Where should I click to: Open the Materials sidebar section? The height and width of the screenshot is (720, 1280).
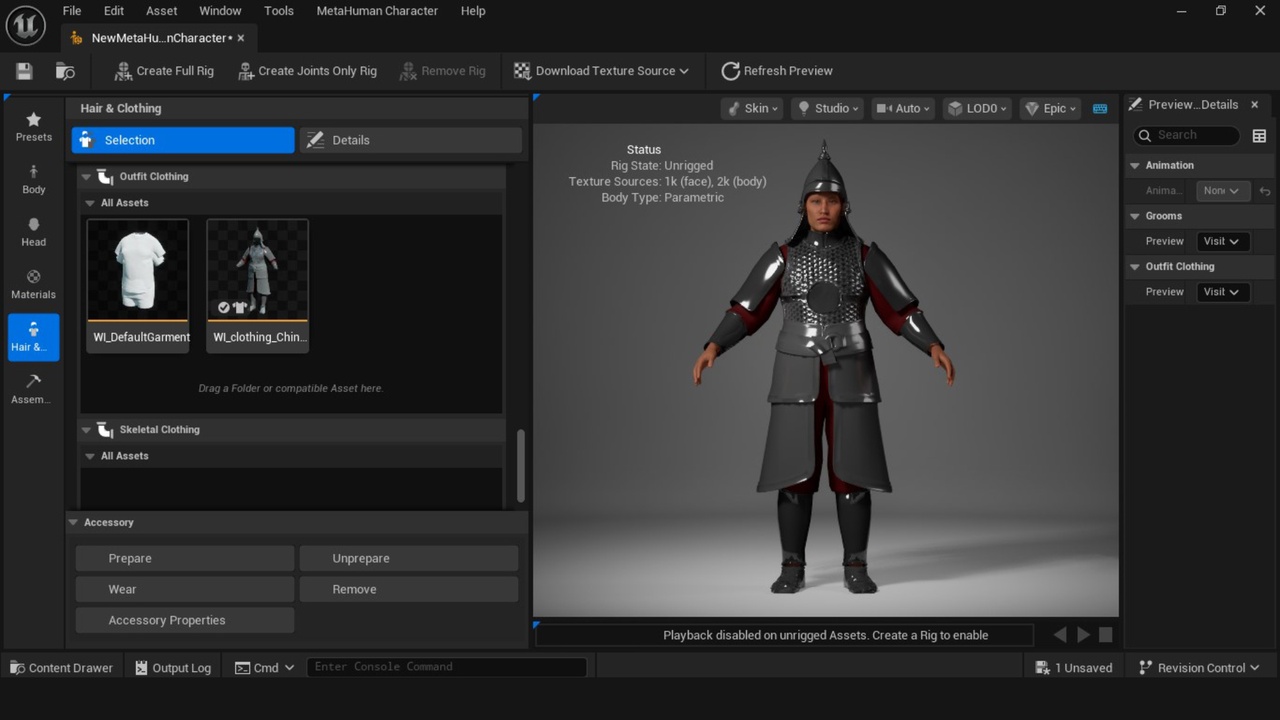tap(34, 285)
